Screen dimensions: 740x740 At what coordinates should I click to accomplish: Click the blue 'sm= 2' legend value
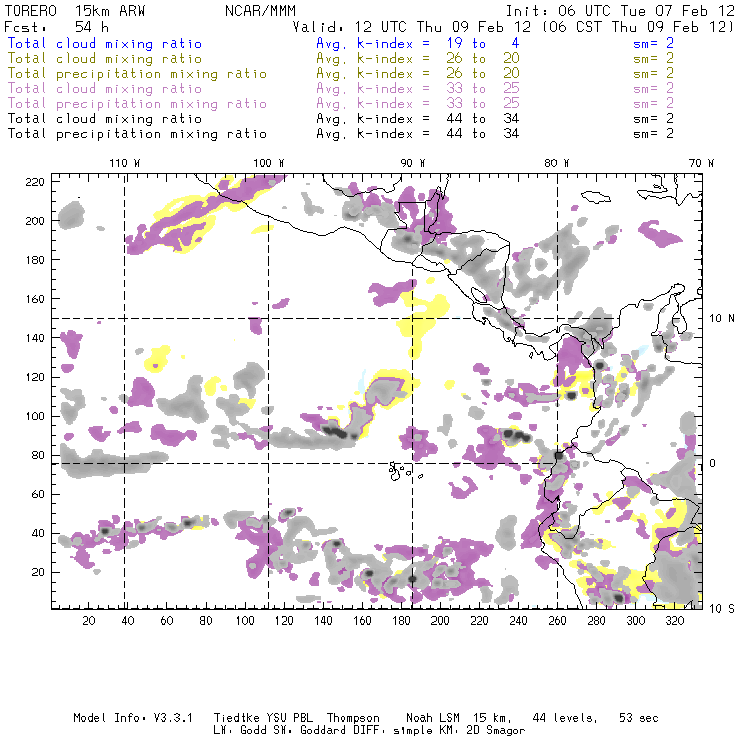tap(653, 43)
